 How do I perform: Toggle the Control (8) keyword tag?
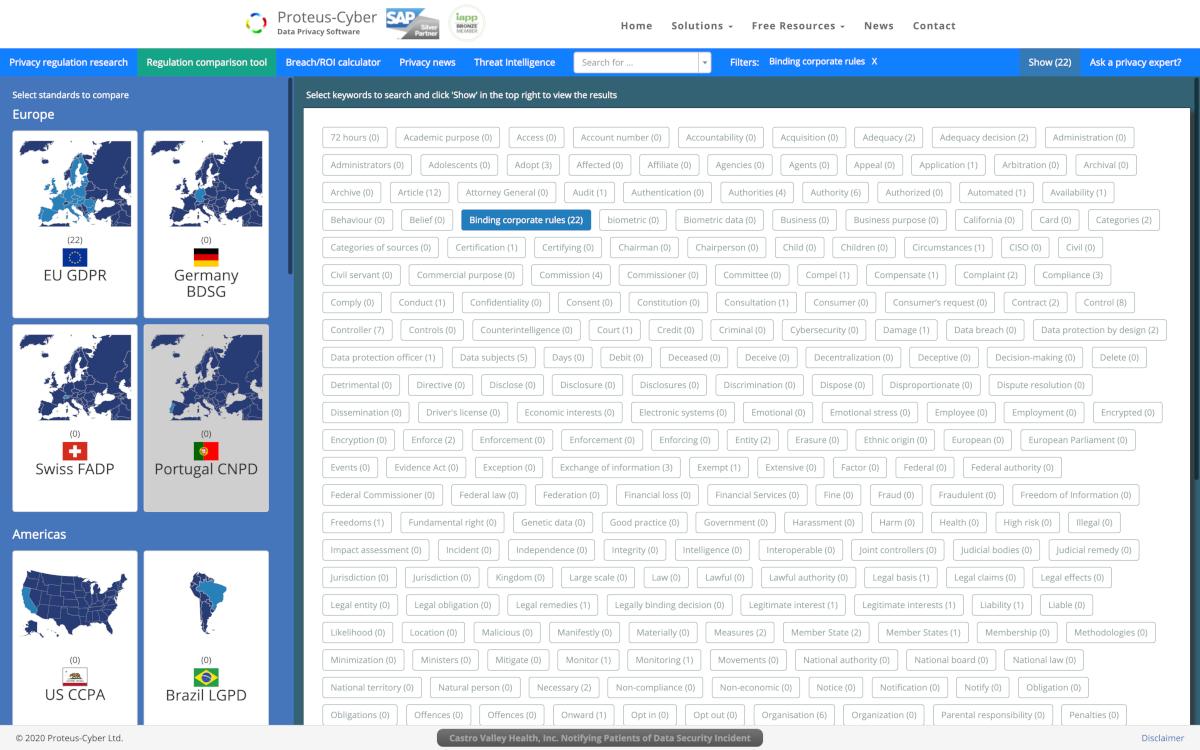pos(1105,302)
